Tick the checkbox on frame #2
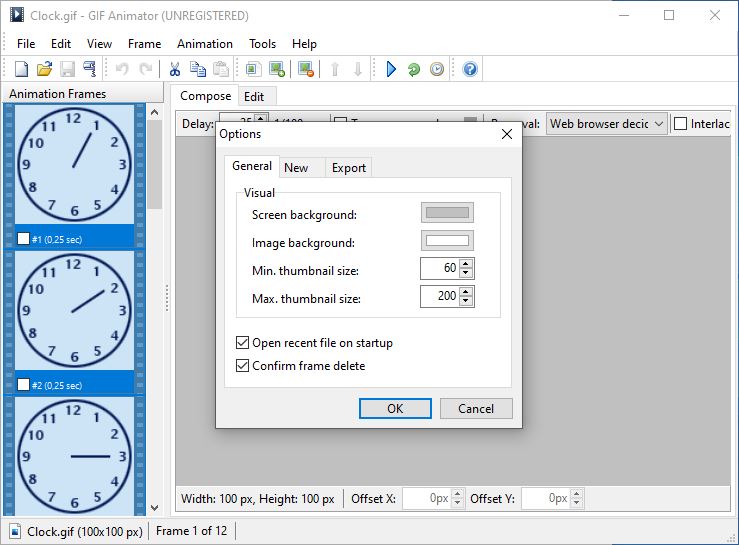Viewport: 739px width, 545px height. 24,385
